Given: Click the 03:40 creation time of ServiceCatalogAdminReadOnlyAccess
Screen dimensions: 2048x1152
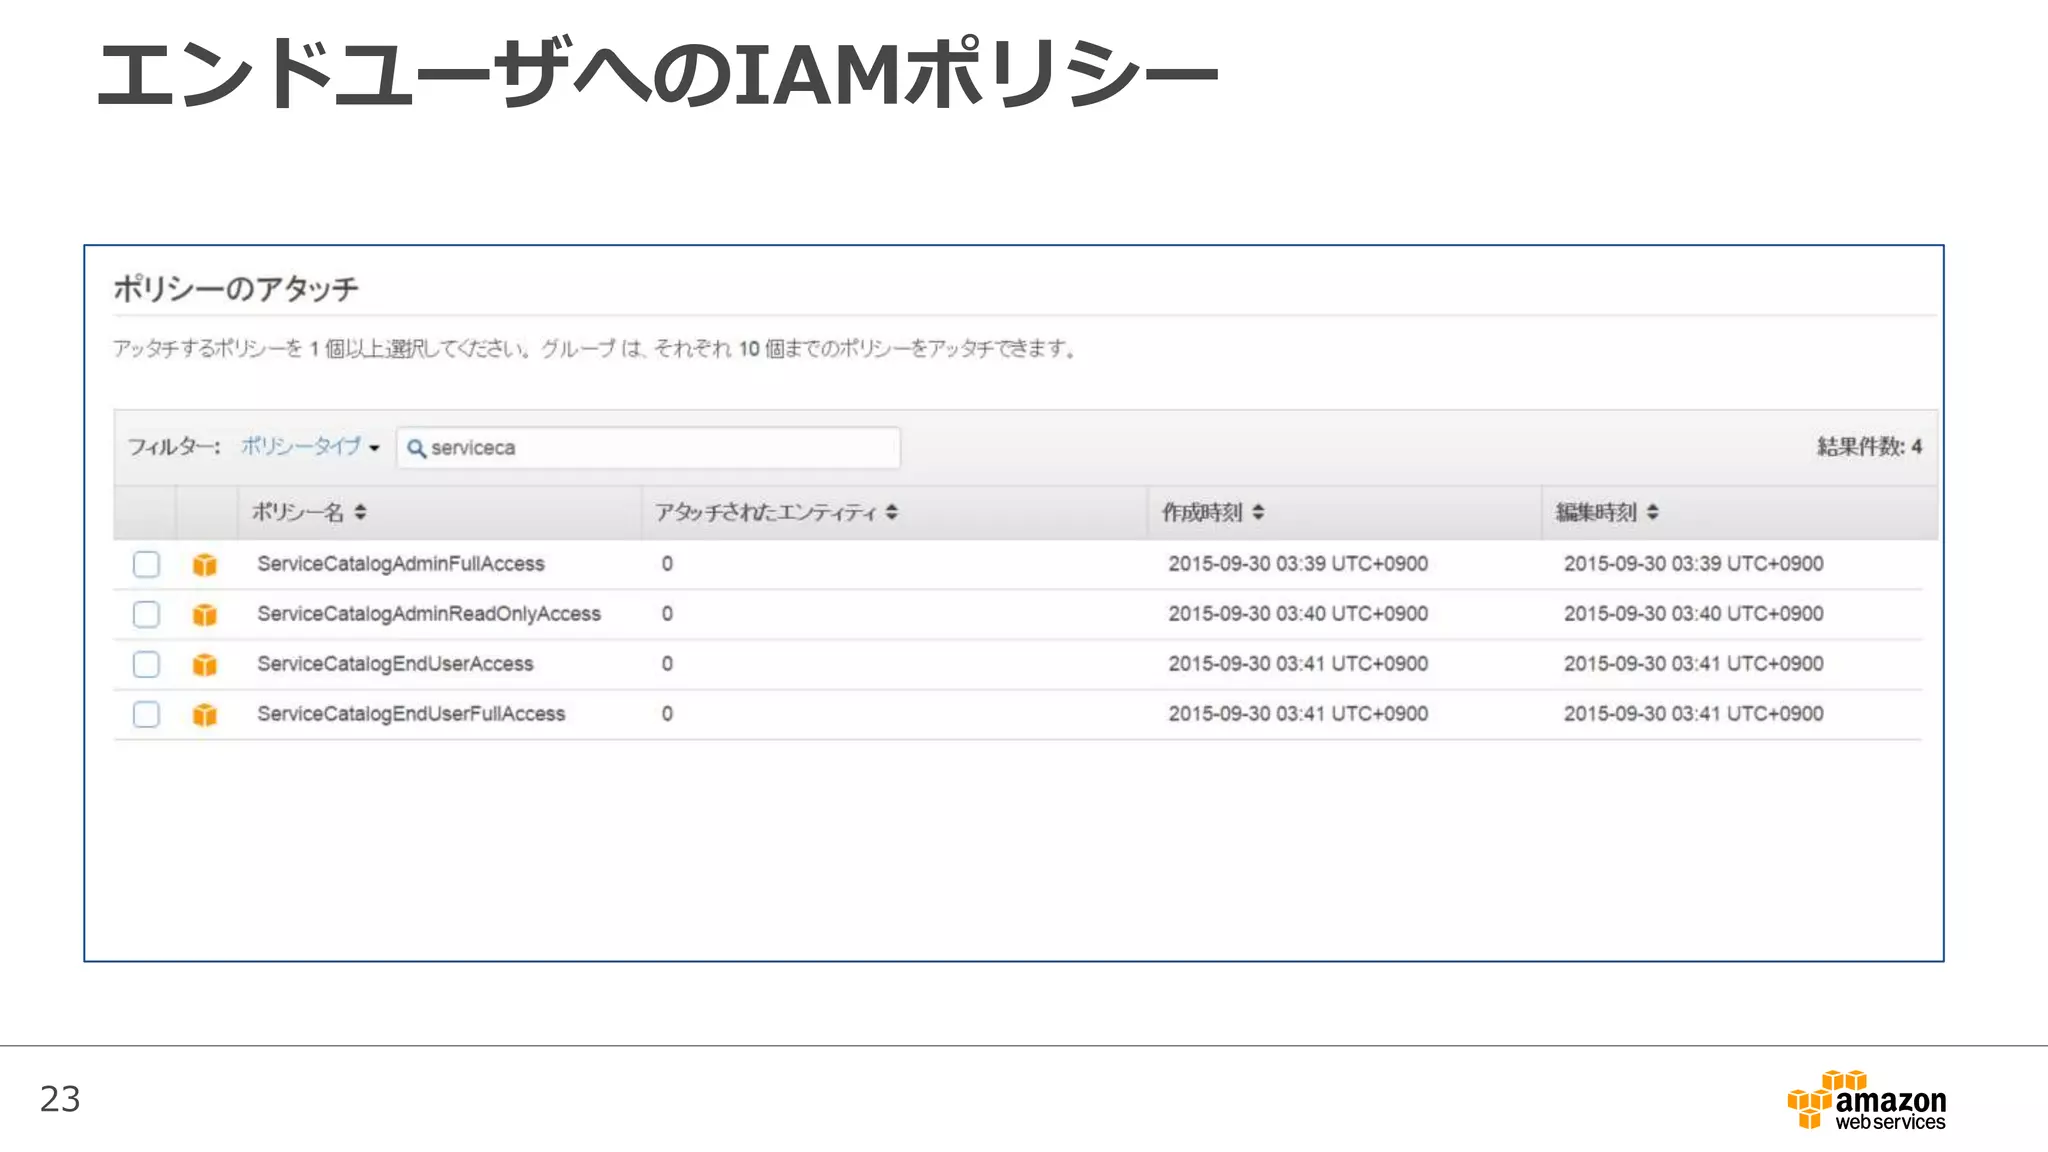Looking at the screenshot, I should point(1298,614).
